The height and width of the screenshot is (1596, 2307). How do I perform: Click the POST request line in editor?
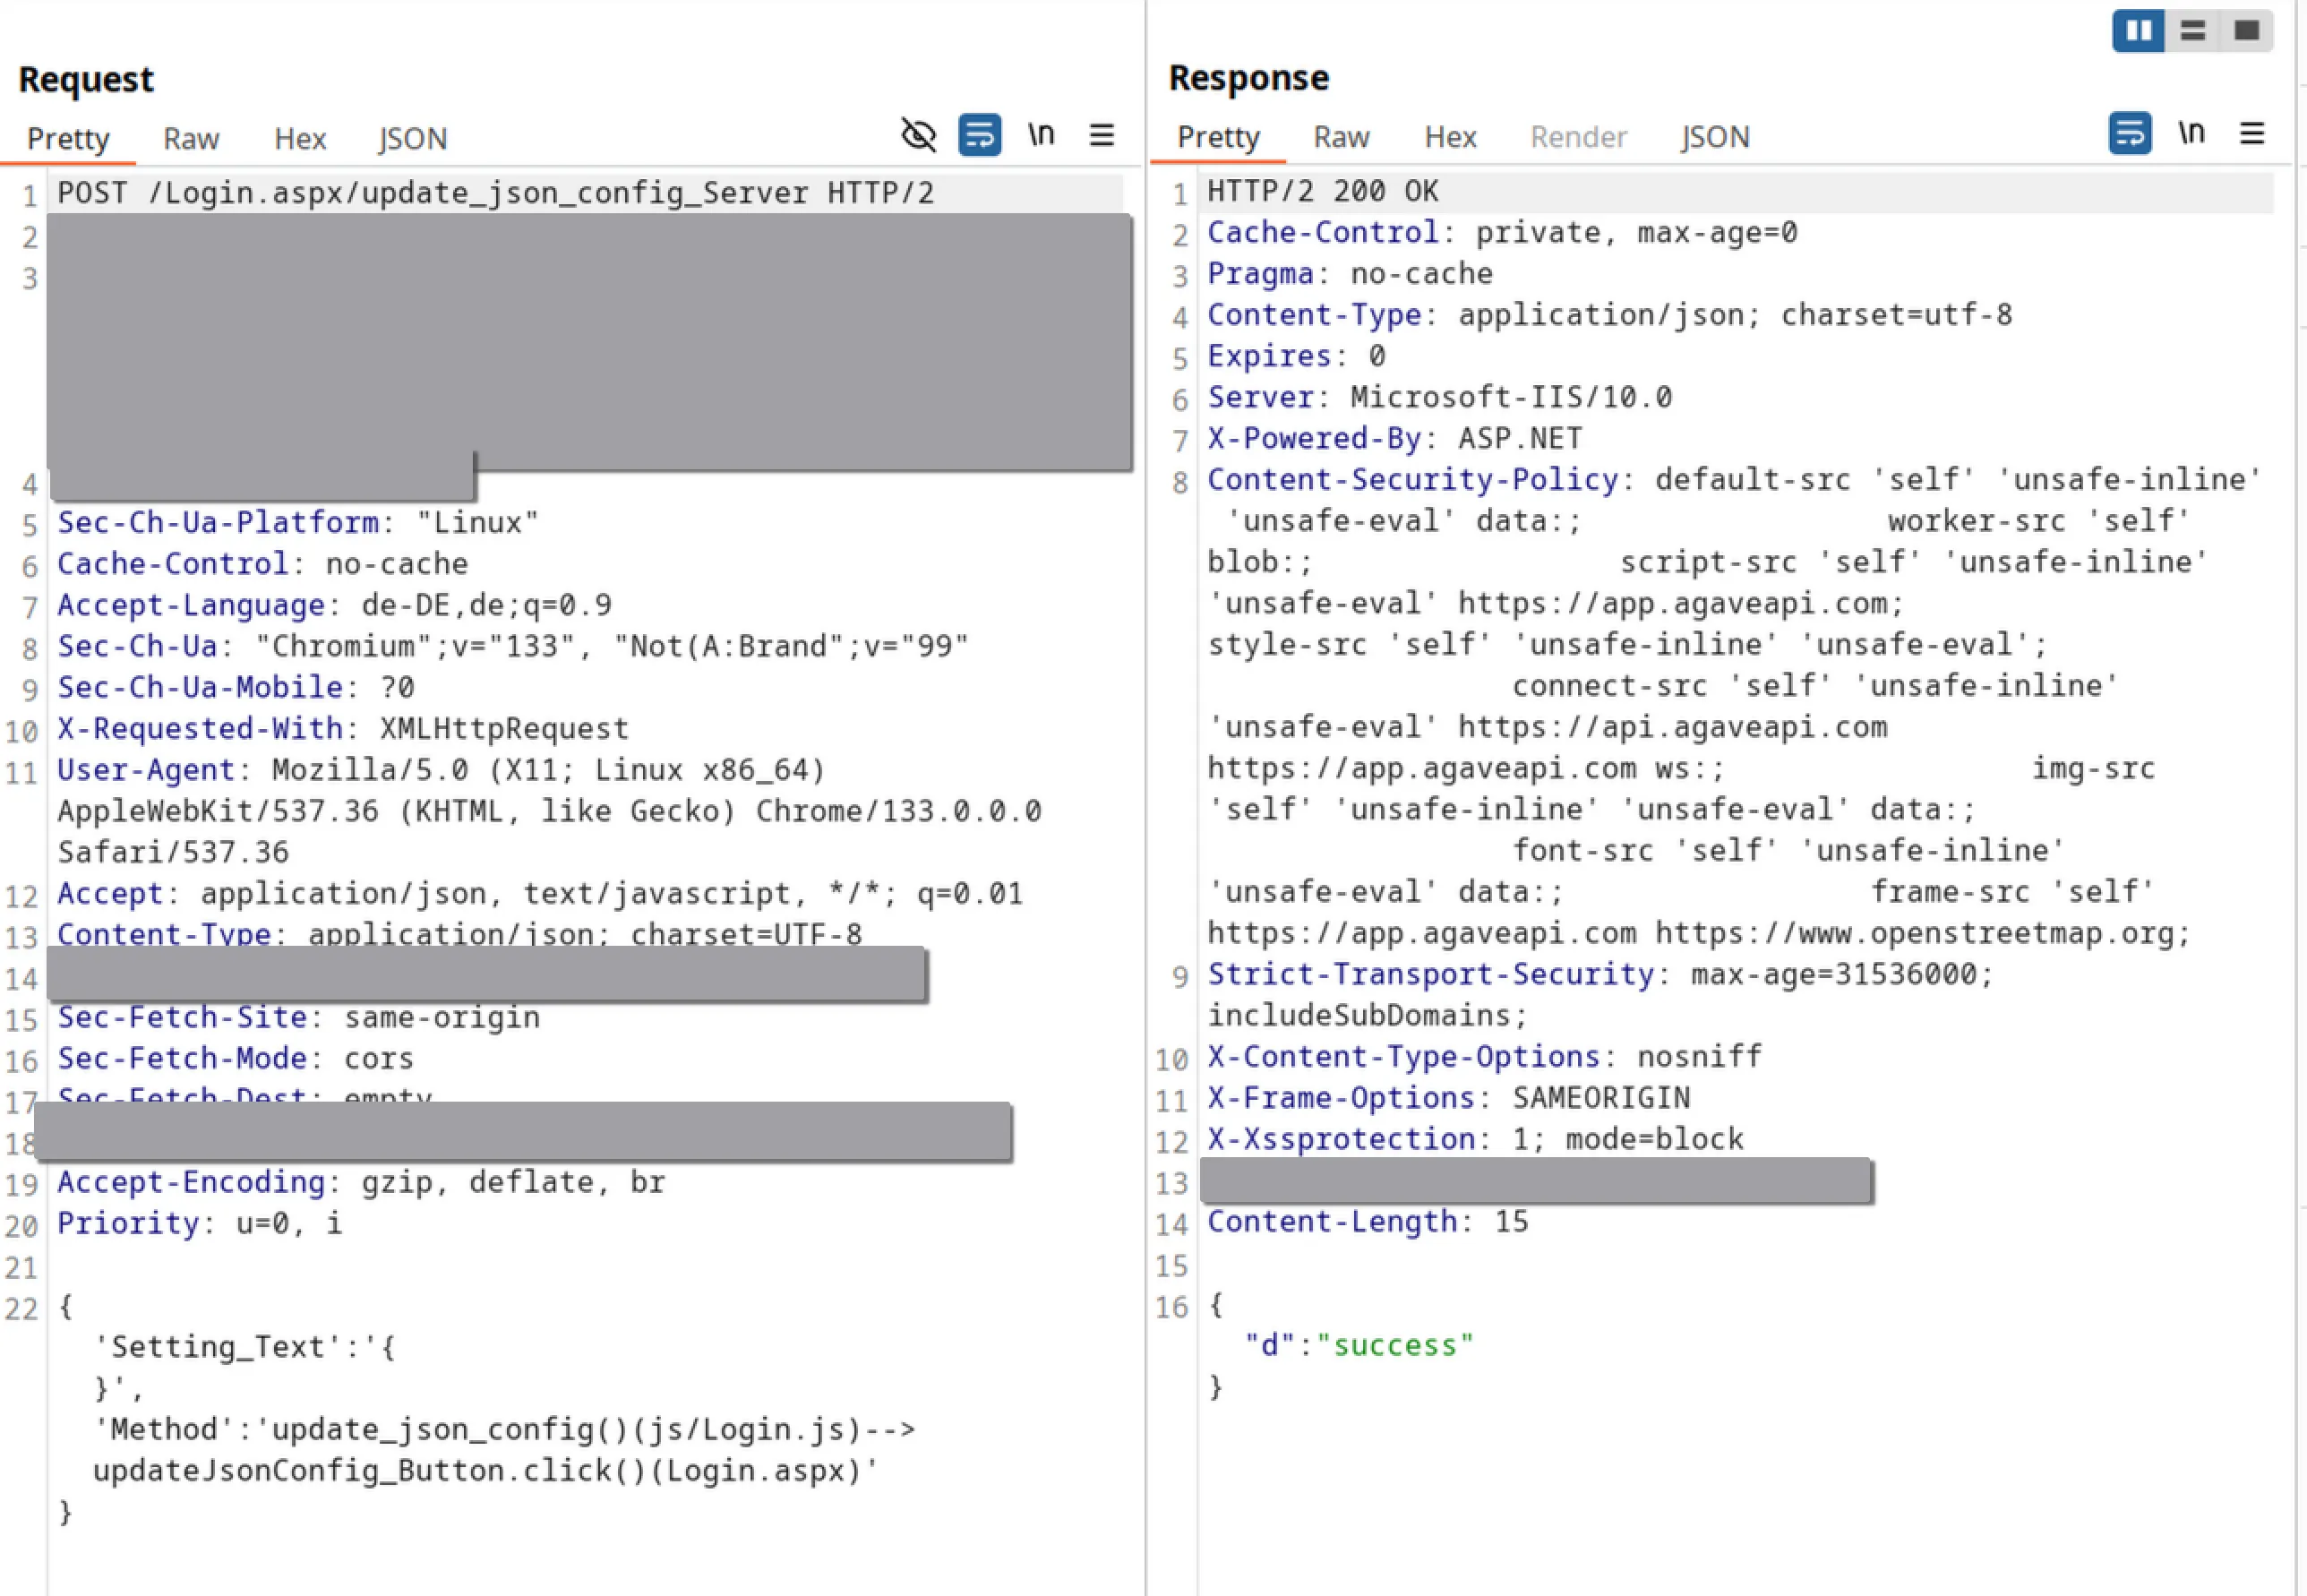tap(495, 193)
